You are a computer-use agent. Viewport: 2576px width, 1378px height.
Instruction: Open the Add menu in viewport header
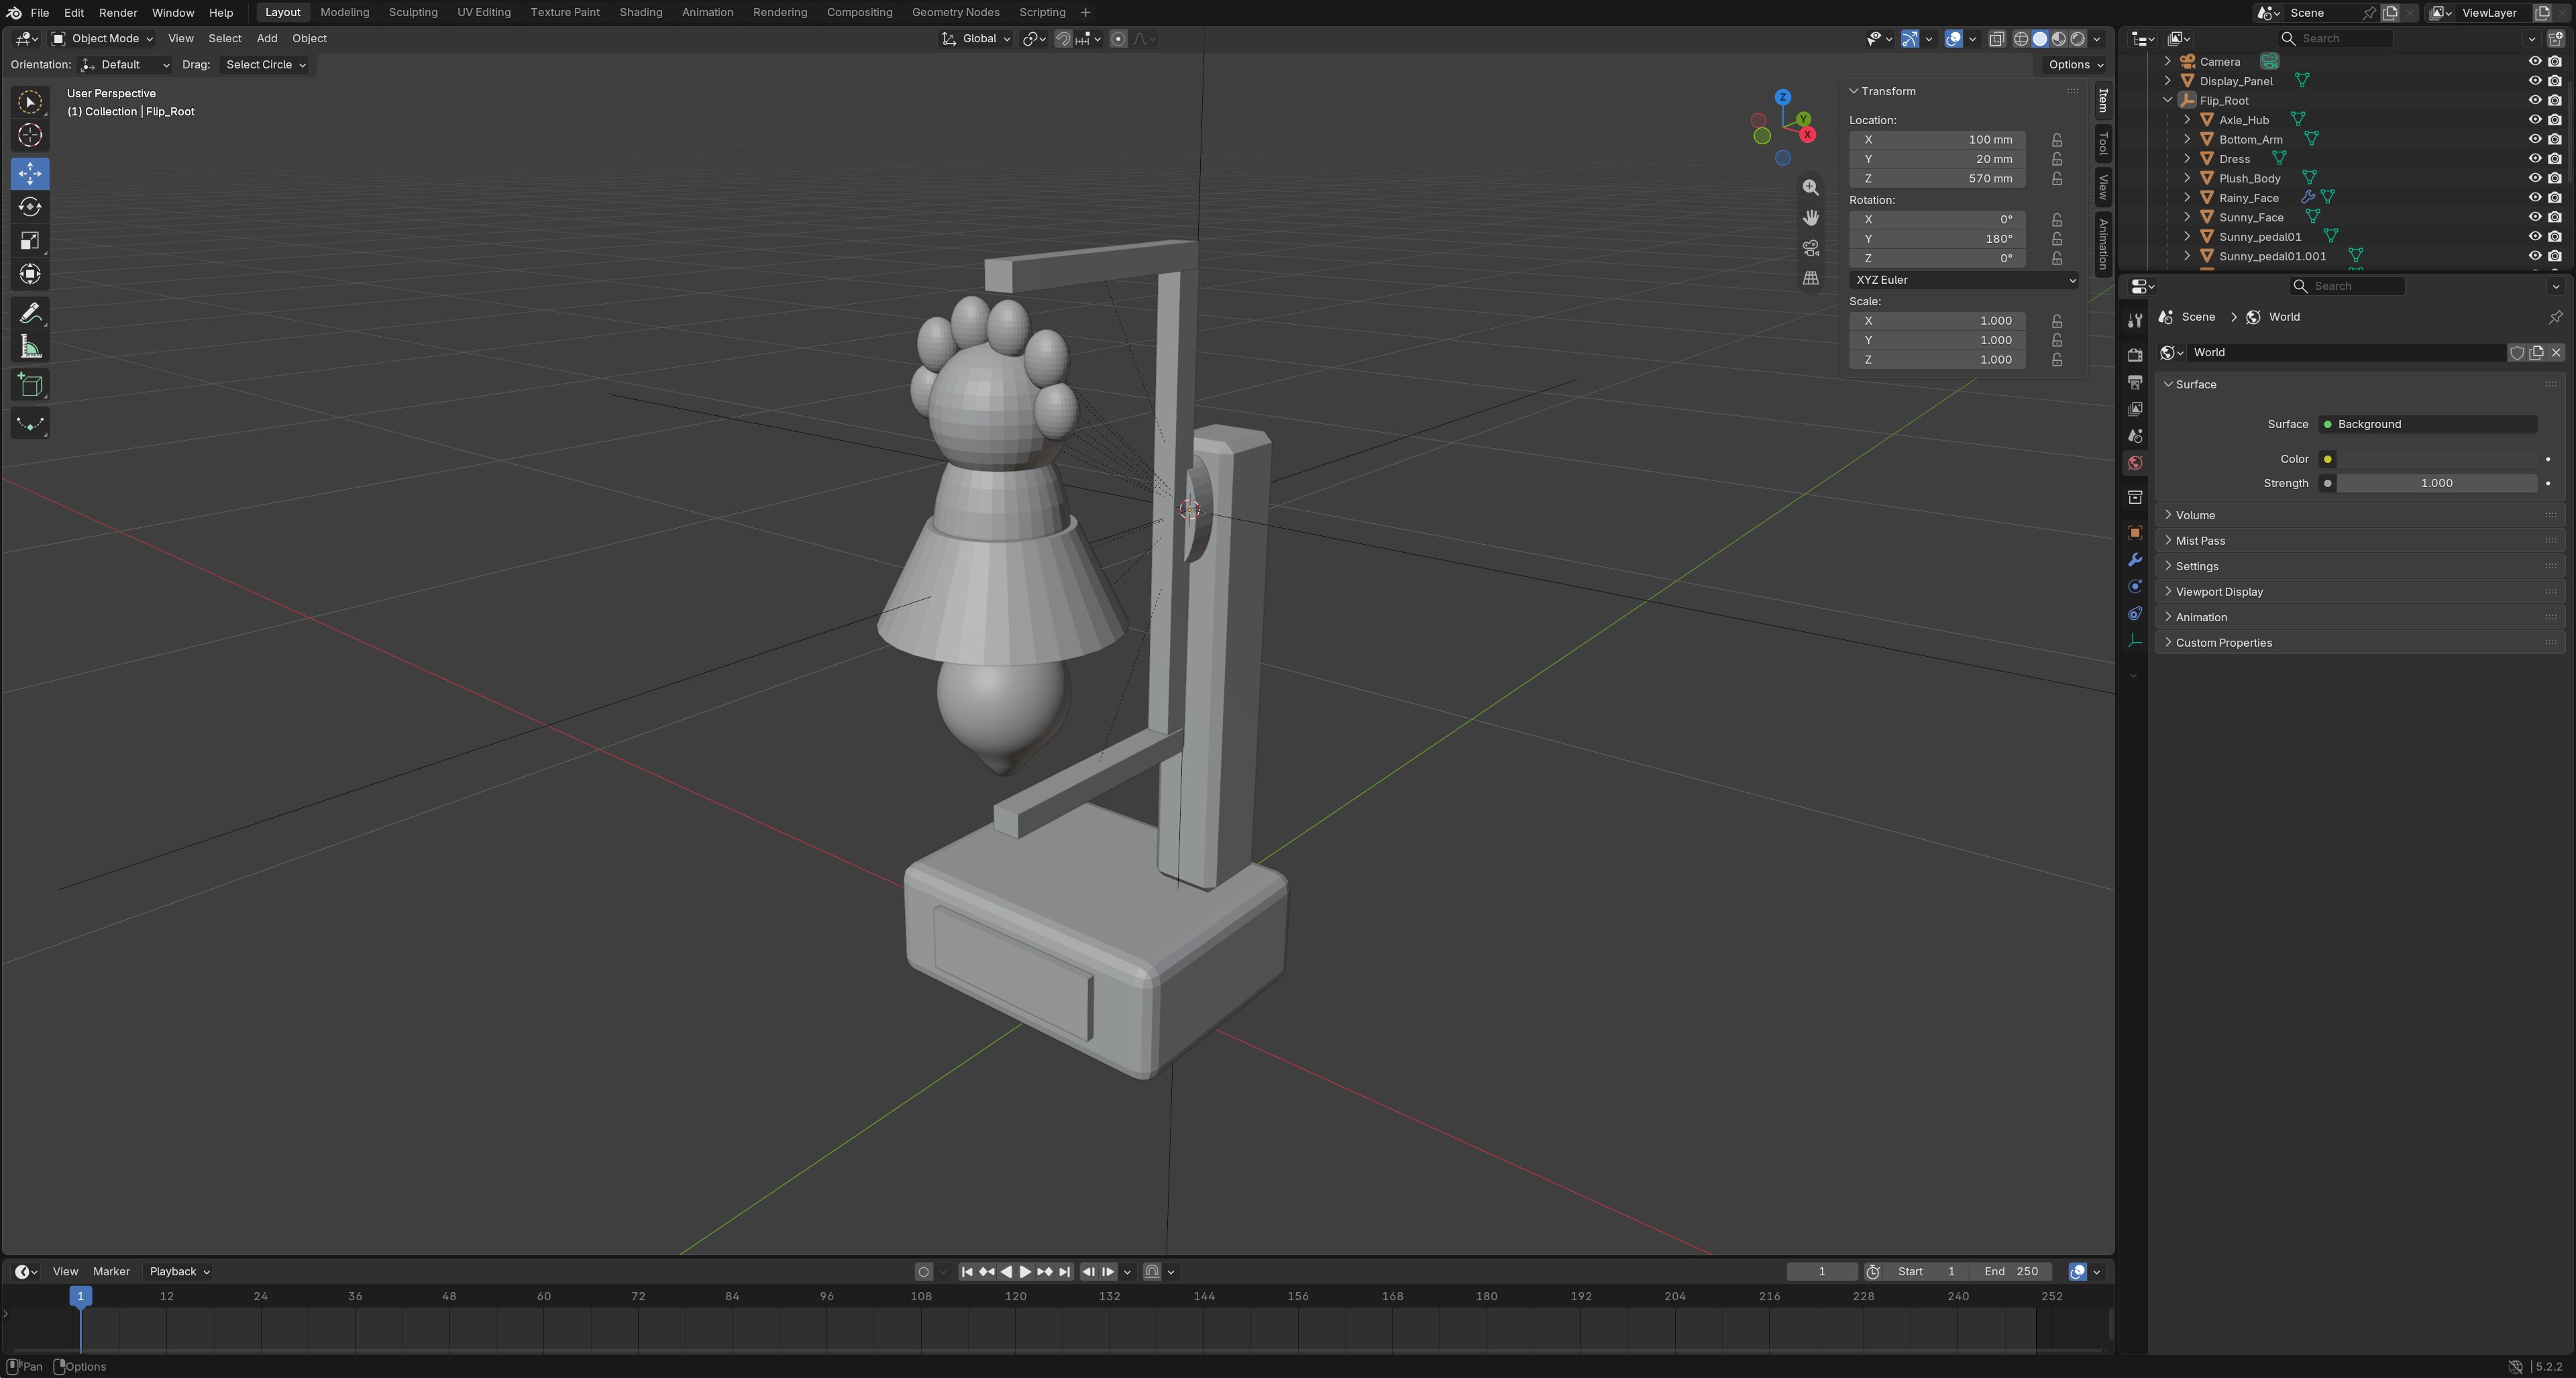coord(267,38)
